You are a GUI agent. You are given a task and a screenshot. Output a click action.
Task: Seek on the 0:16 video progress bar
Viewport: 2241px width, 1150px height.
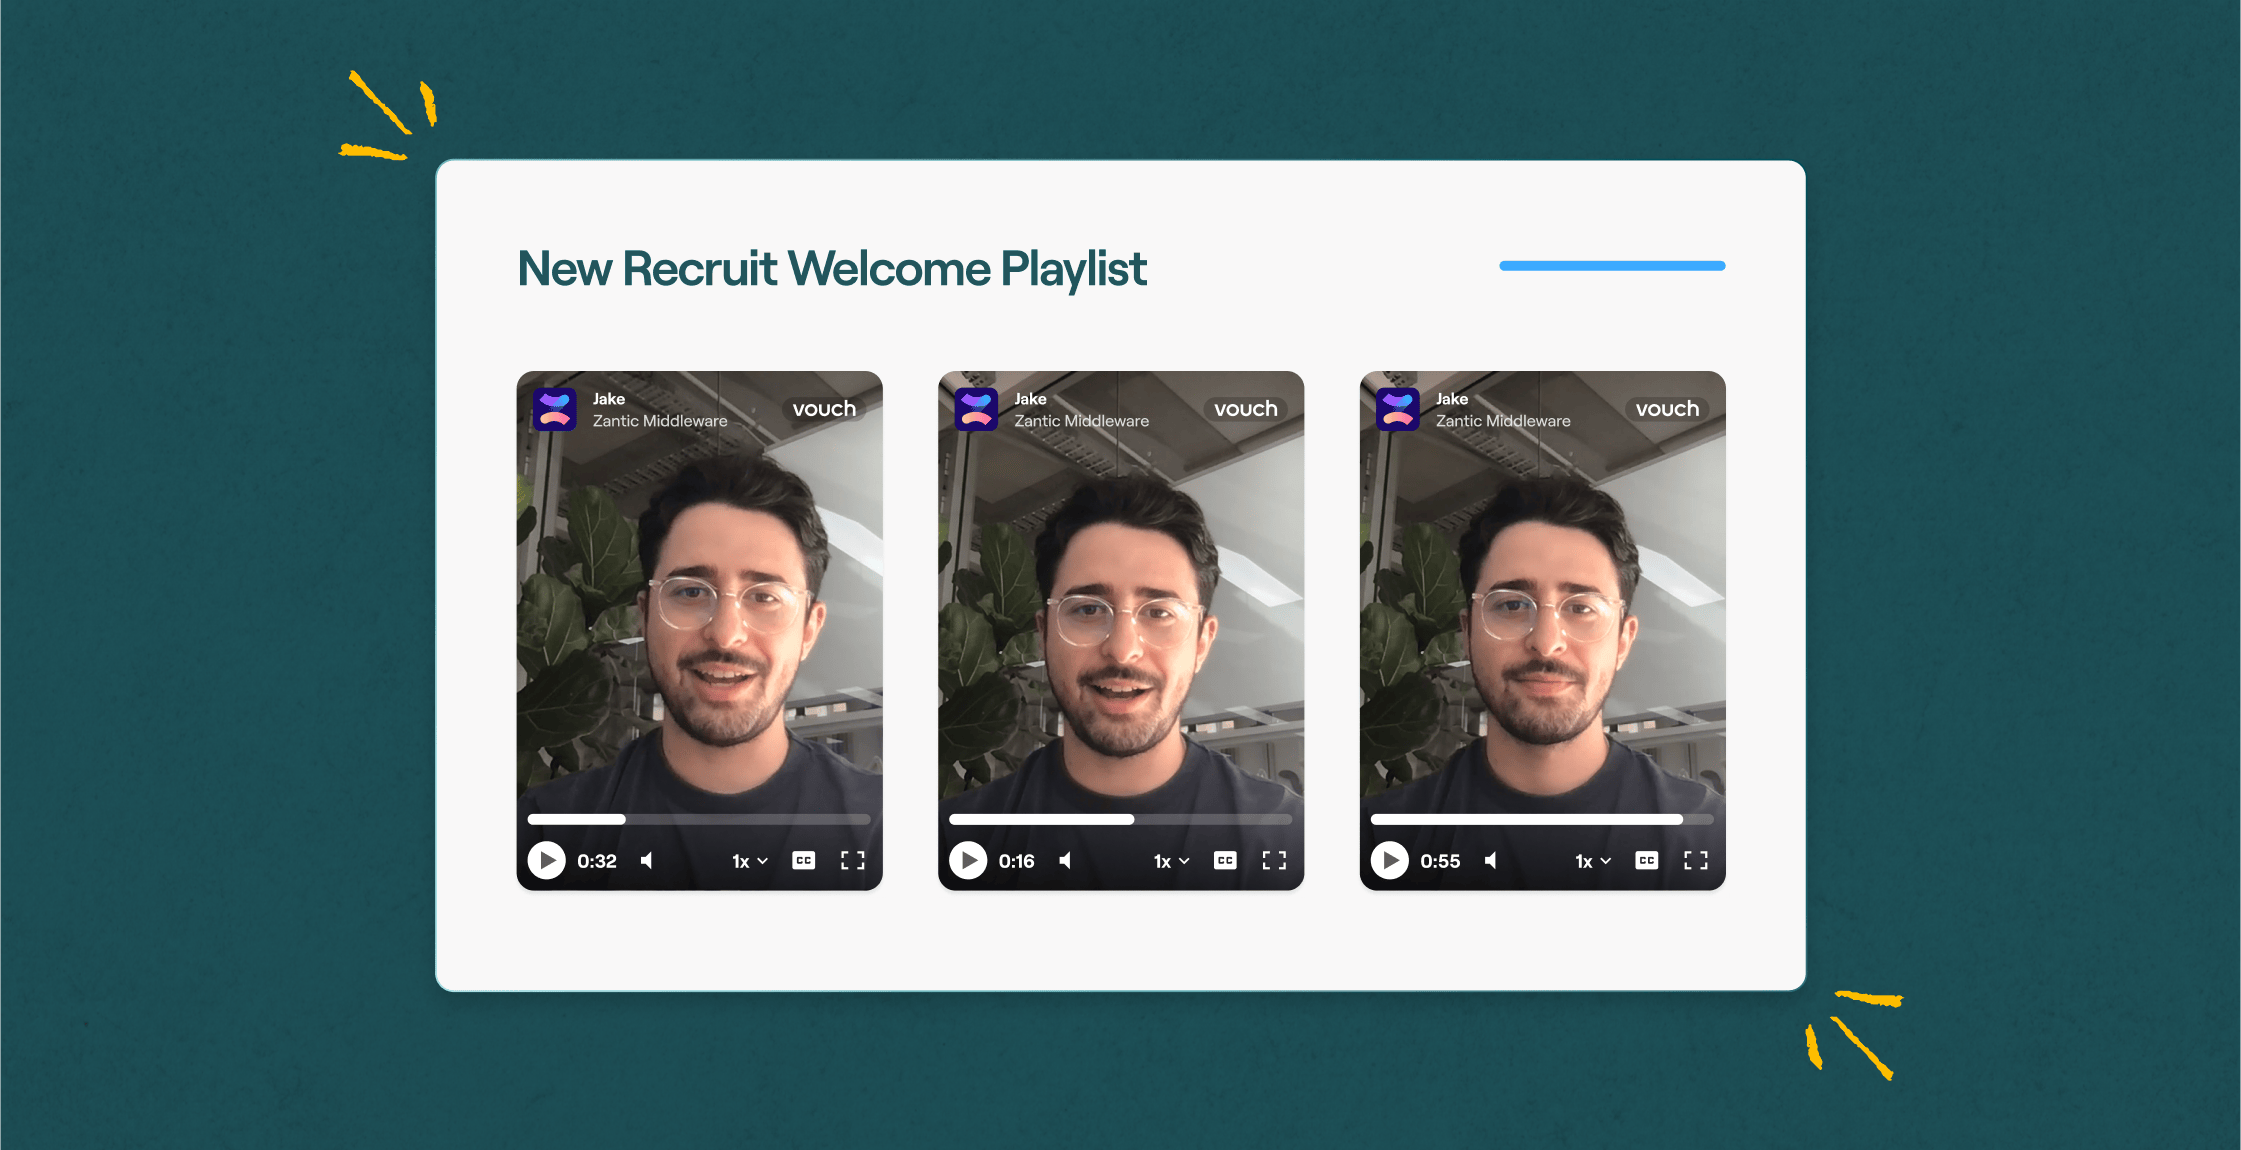click(1121, 819)
